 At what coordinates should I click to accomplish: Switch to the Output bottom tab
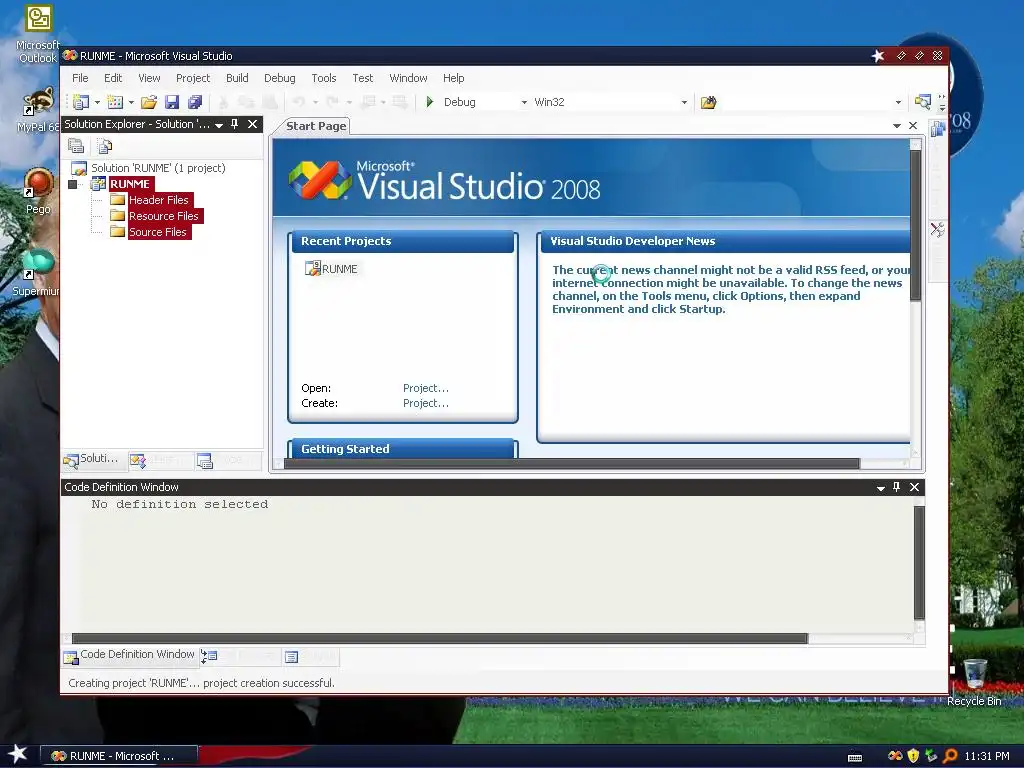311,656
